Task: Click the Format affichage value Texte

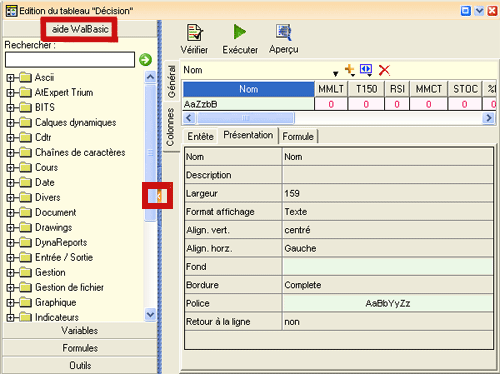Action: (x=388, y=212)
